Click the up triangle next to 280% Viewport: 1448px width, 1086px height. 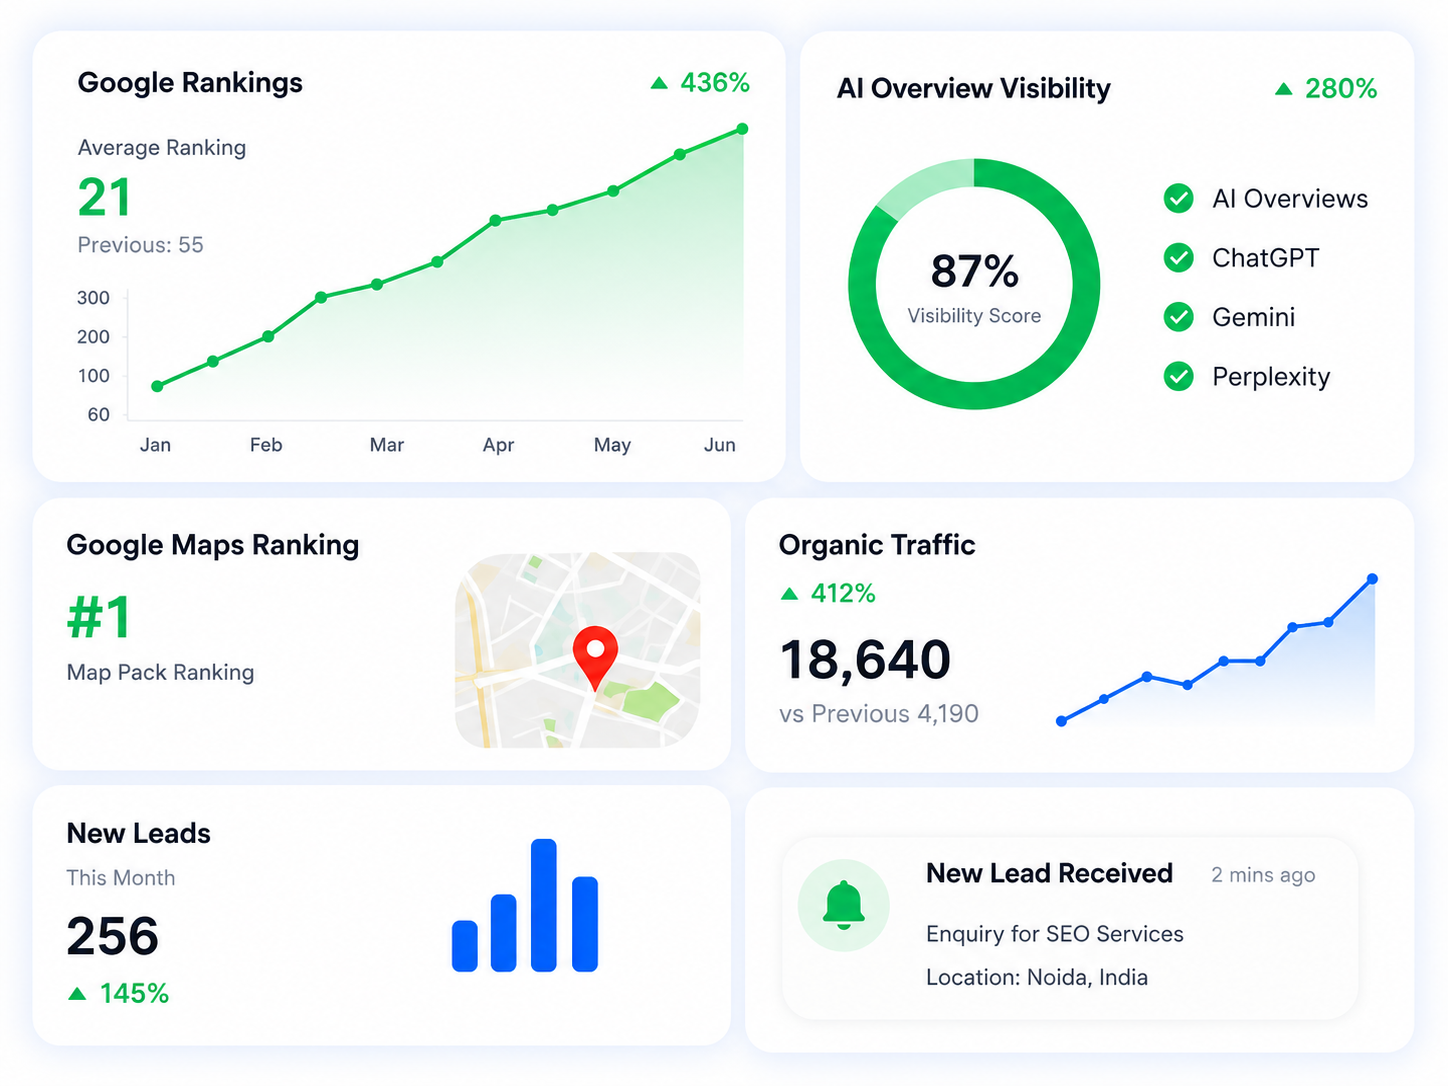coord(1284,89)
